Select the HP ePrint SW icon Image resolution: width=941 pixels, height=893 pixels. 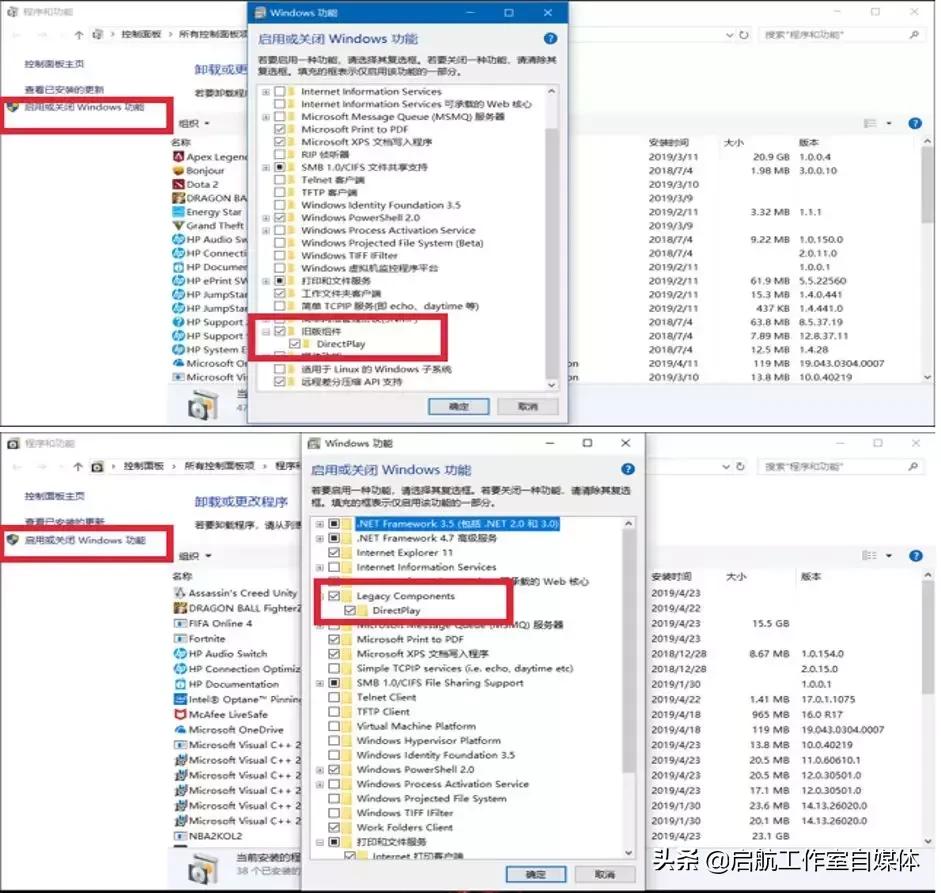(x=178, y=280)
